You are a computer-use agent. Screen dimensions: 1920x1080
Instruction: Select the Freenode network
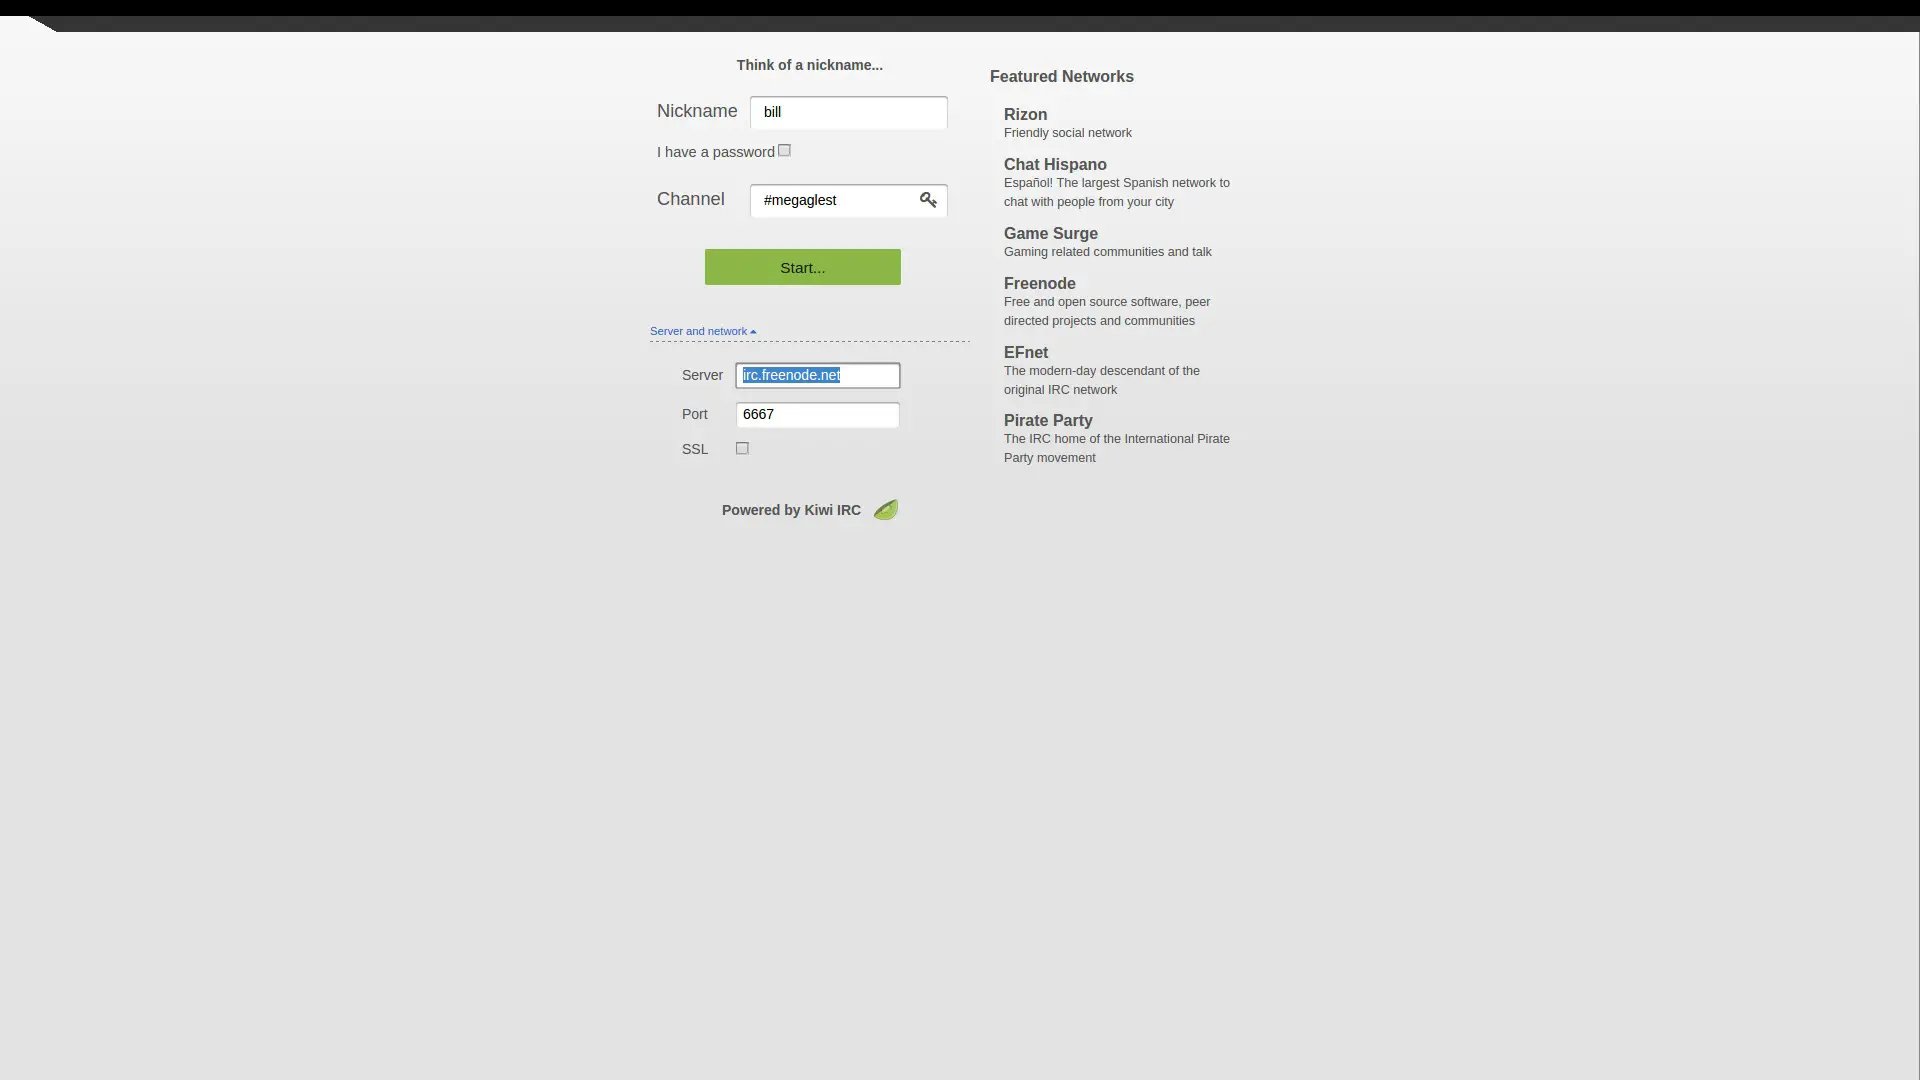1040,284
